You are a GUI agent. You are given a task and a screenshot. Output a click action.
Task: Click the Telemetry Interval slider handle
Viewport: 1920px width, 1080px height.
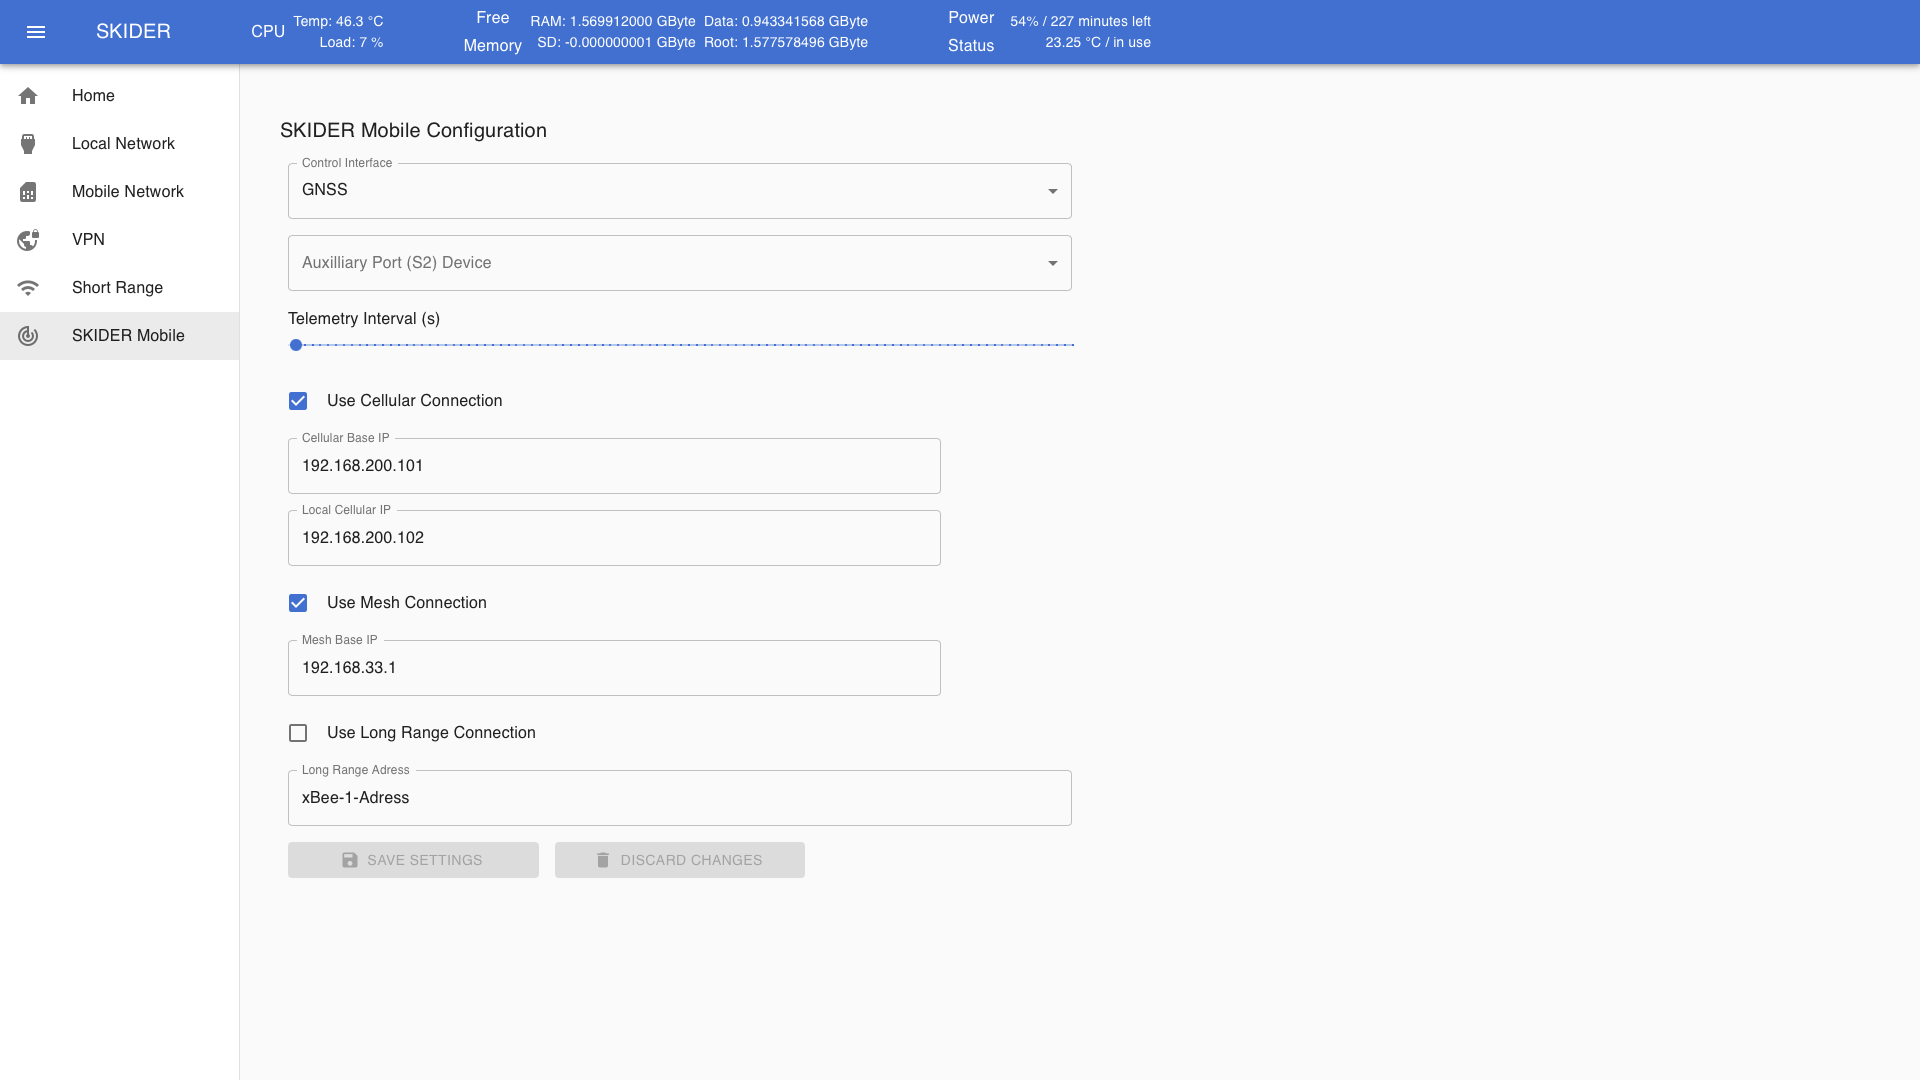(x=296, y=345)
